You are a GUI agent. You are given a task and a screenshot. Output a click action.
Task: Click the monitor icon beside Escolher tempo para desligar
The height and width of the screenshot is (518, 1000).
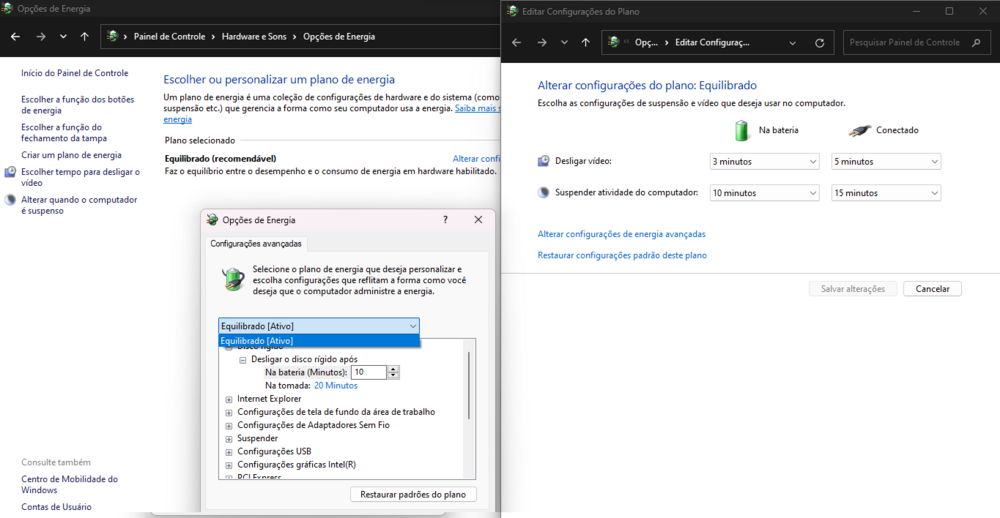10,172
